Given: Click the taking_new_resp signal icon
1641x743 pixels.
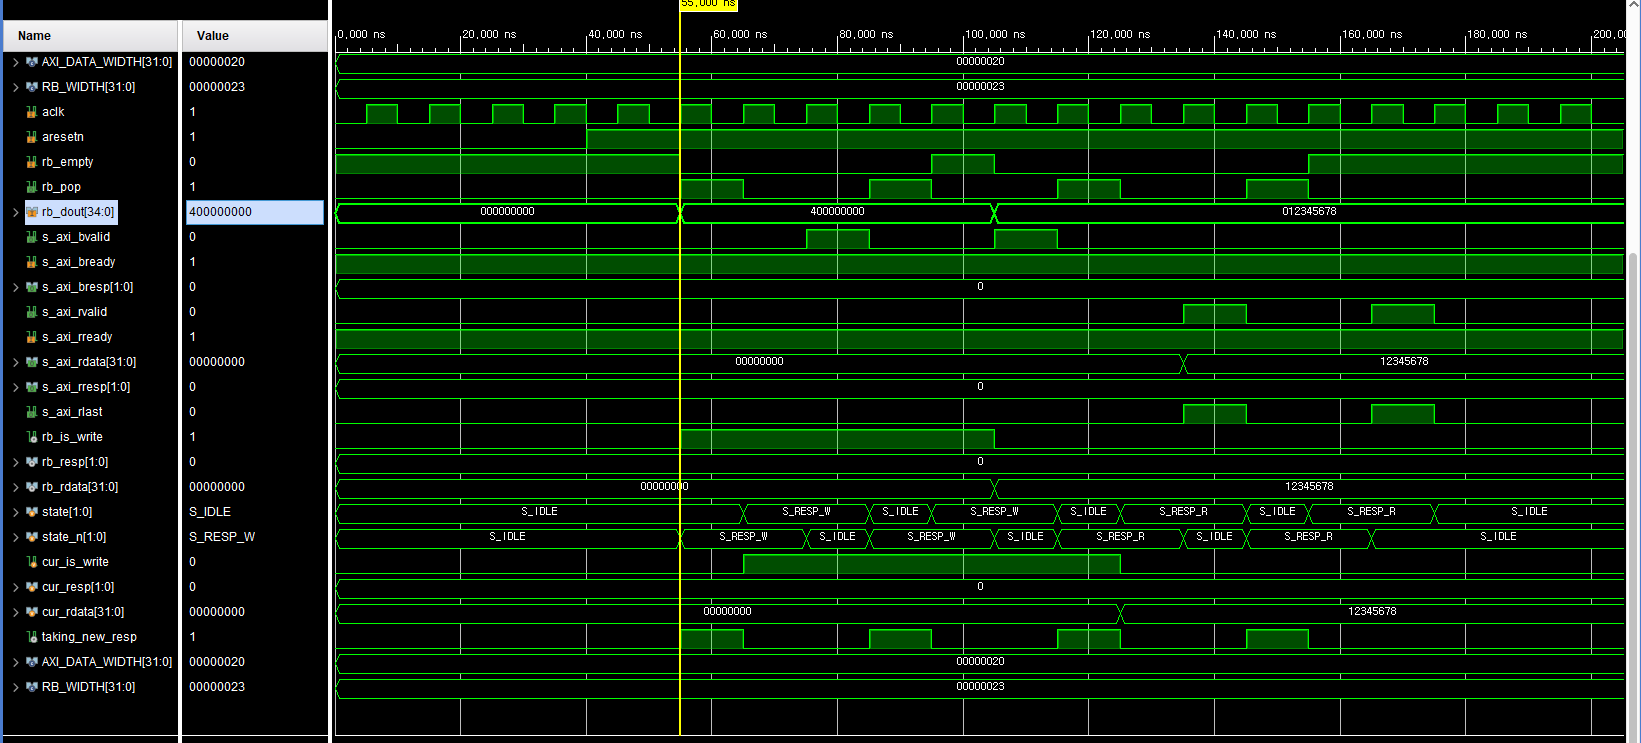Looking at the screenshot, I should point(32,637).
